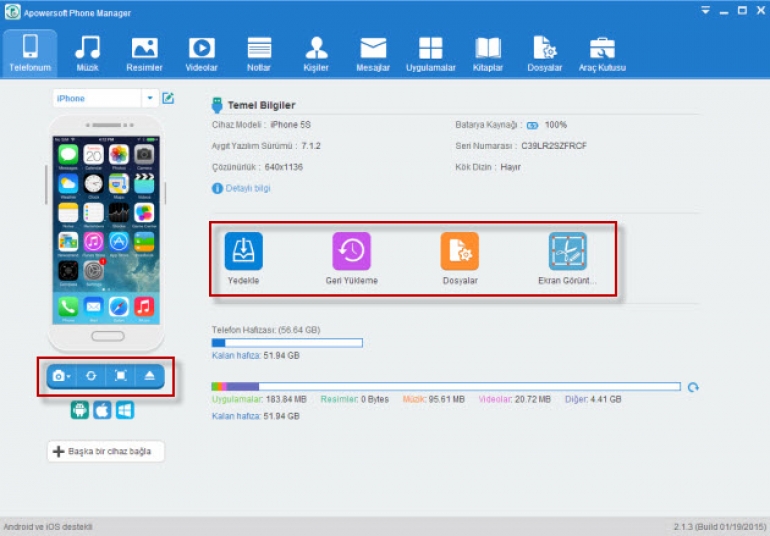This screenshot has height=536, width=770.
Task: Click serial number C39LR2SZFRCF
Action: 554,146
